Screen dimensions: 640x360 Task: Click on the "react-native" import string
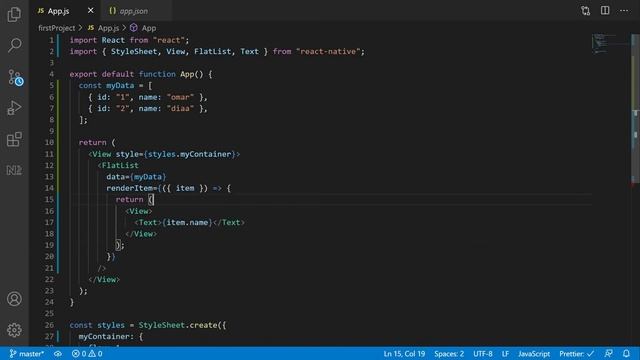(328, 51)
